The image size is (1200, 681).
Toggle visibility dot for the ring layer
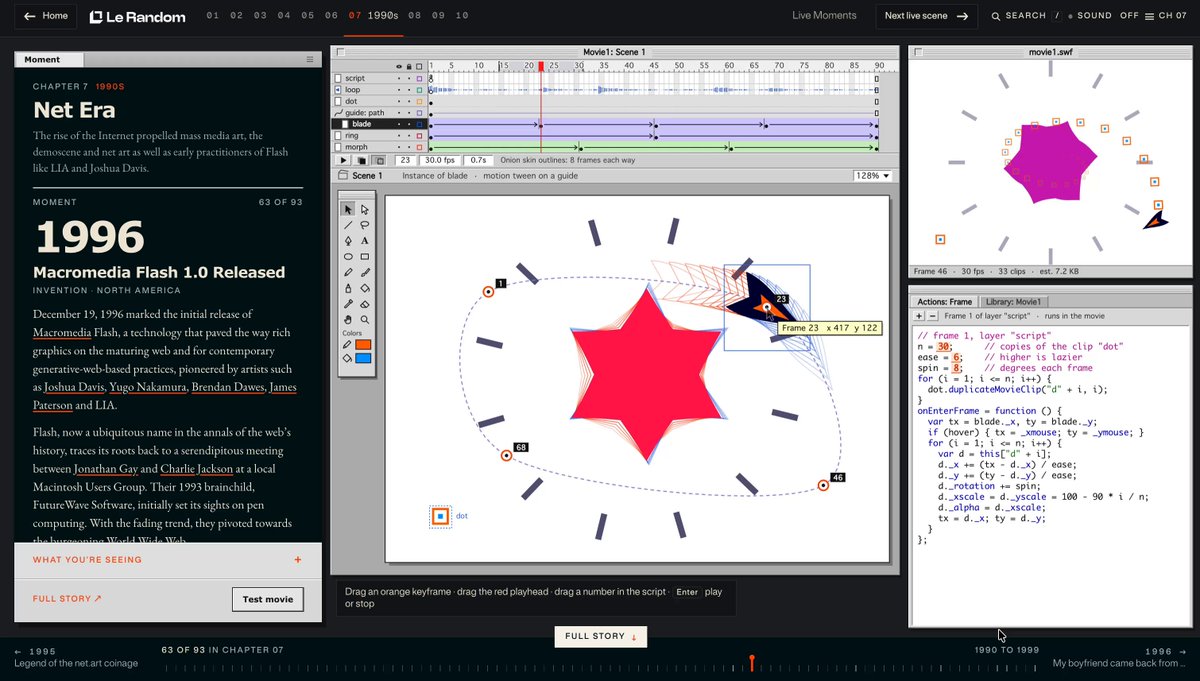(399, 136)
